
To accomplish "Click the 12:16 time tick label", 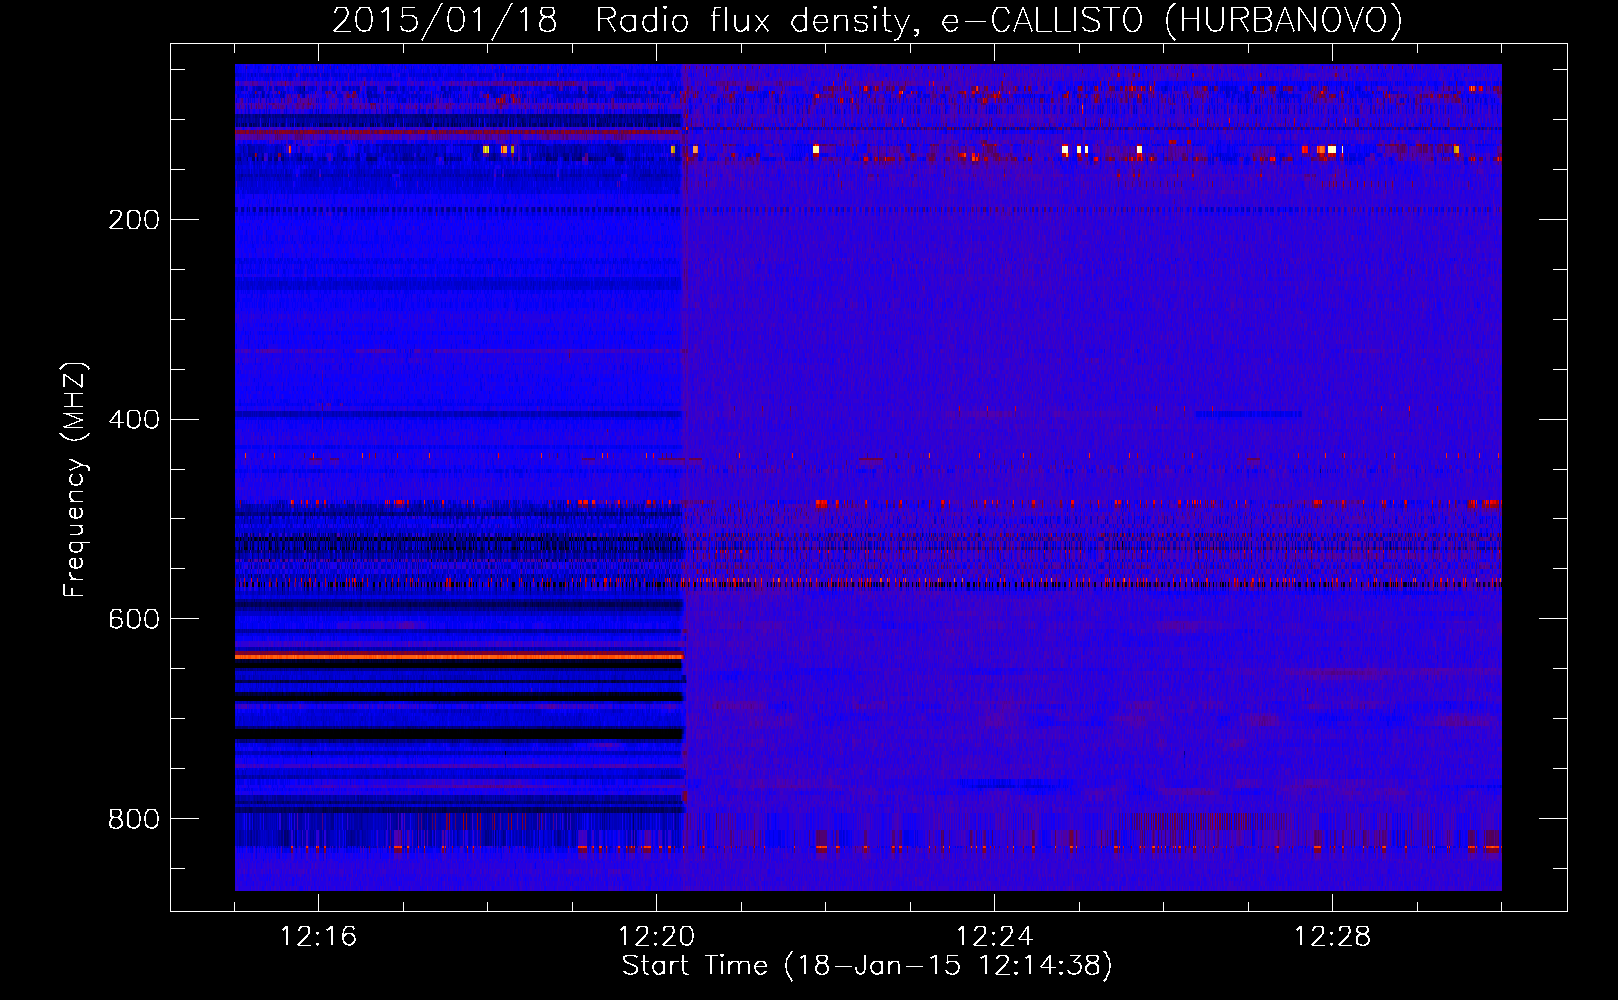I will 318,937.
